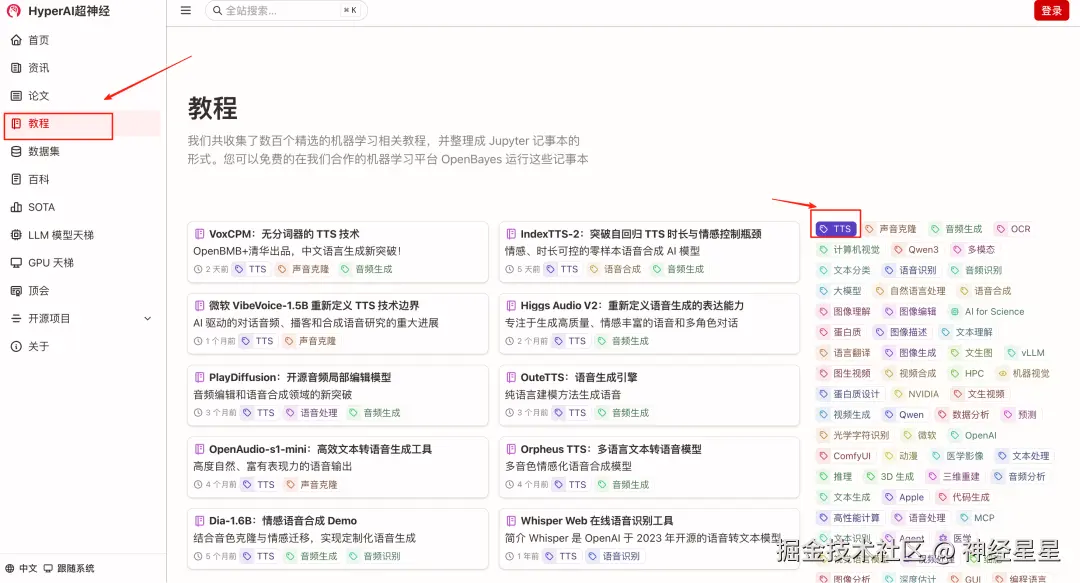1080x583 pixels.
Task: Filter by 声音克隆 tag in tag cloud
Action: point(891,229)
